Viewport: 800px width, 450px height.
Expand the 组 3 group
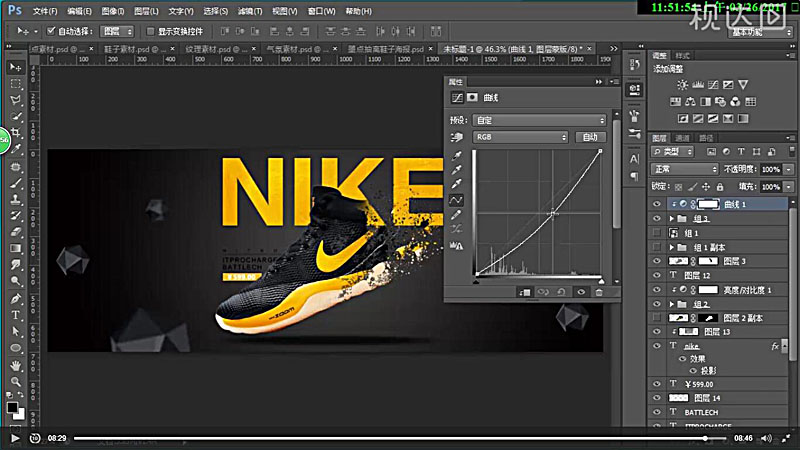click(672, 218)
